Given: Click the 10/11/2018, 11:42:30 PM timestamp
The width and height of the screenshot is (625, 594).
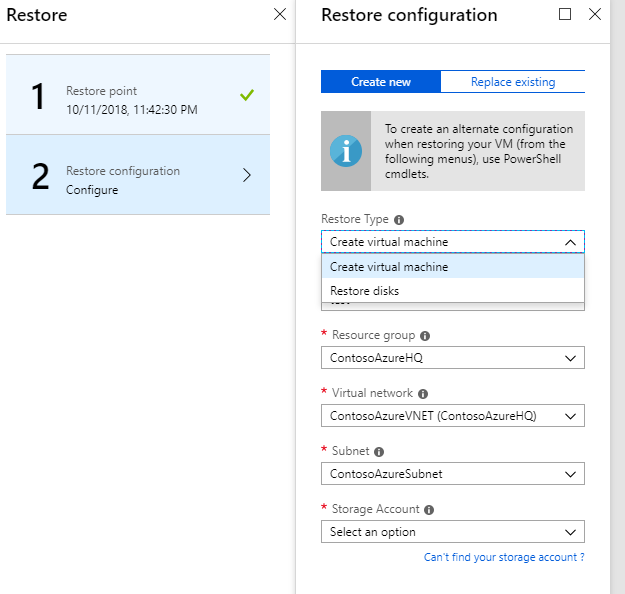Looking at the screenshot, I should (132, 110).
